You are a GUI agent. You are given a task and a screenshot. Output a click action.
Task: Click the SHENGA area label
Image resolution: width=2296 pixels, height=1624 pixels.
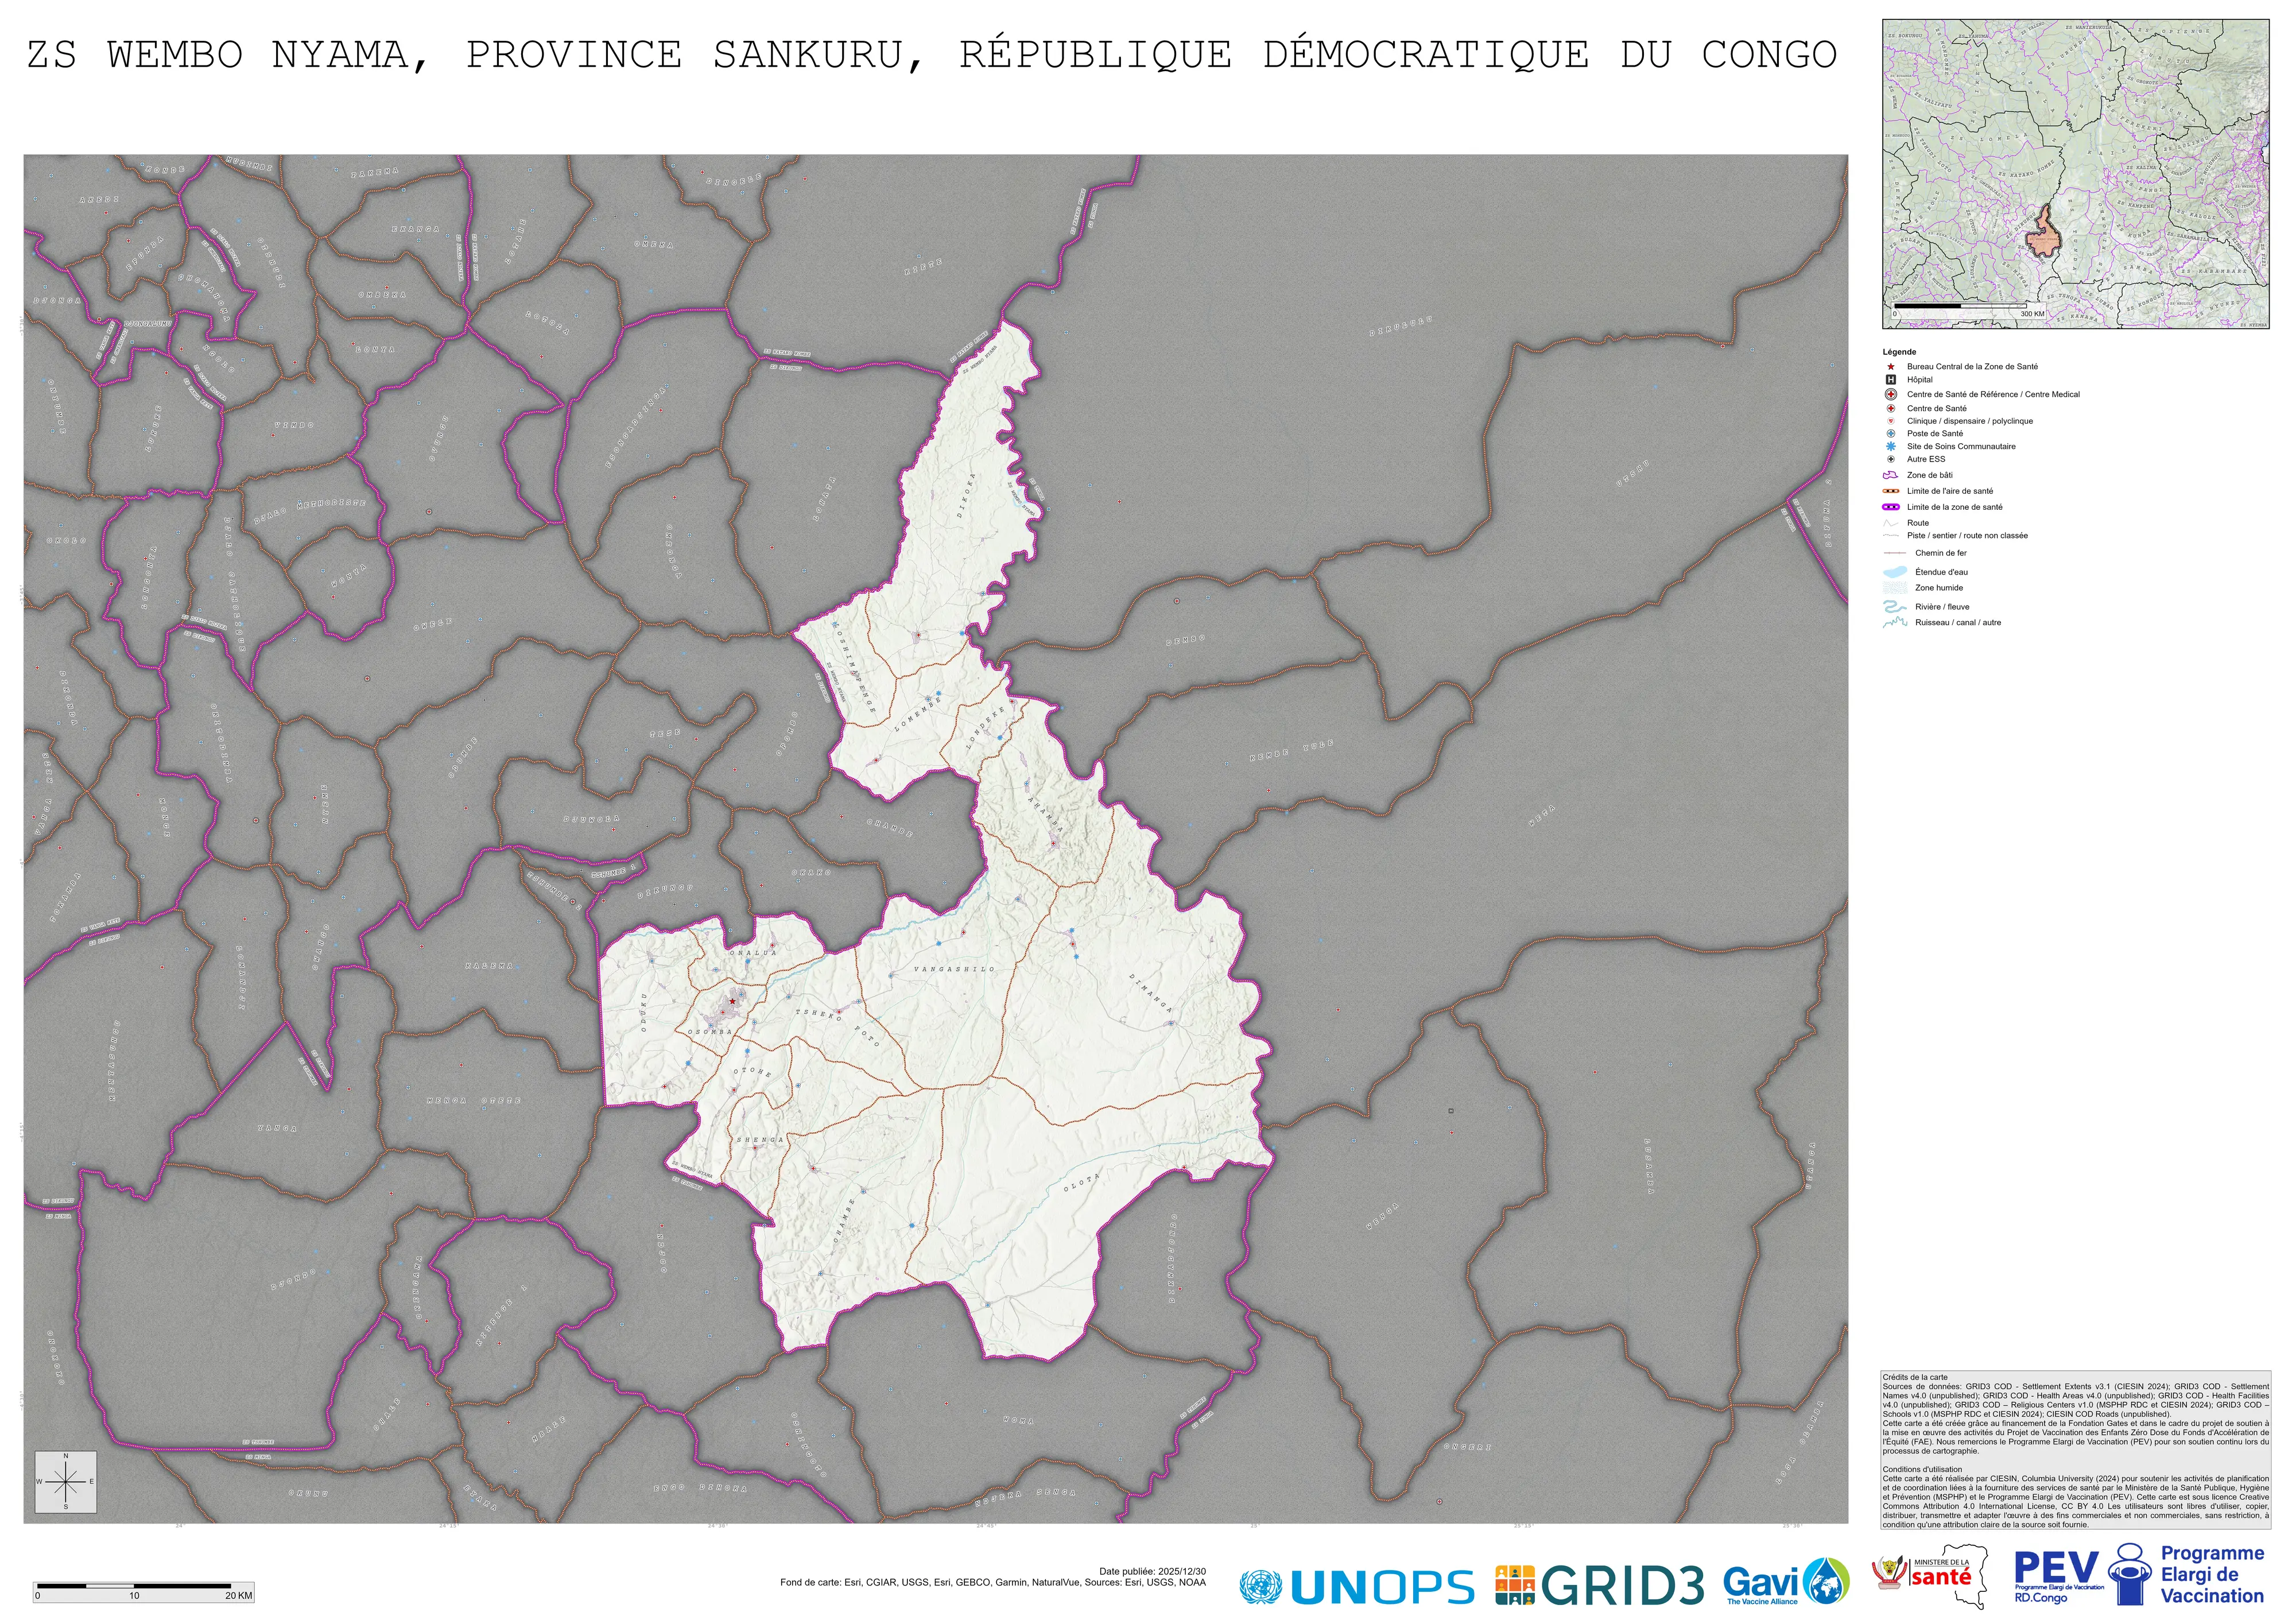click(761, 1140)
